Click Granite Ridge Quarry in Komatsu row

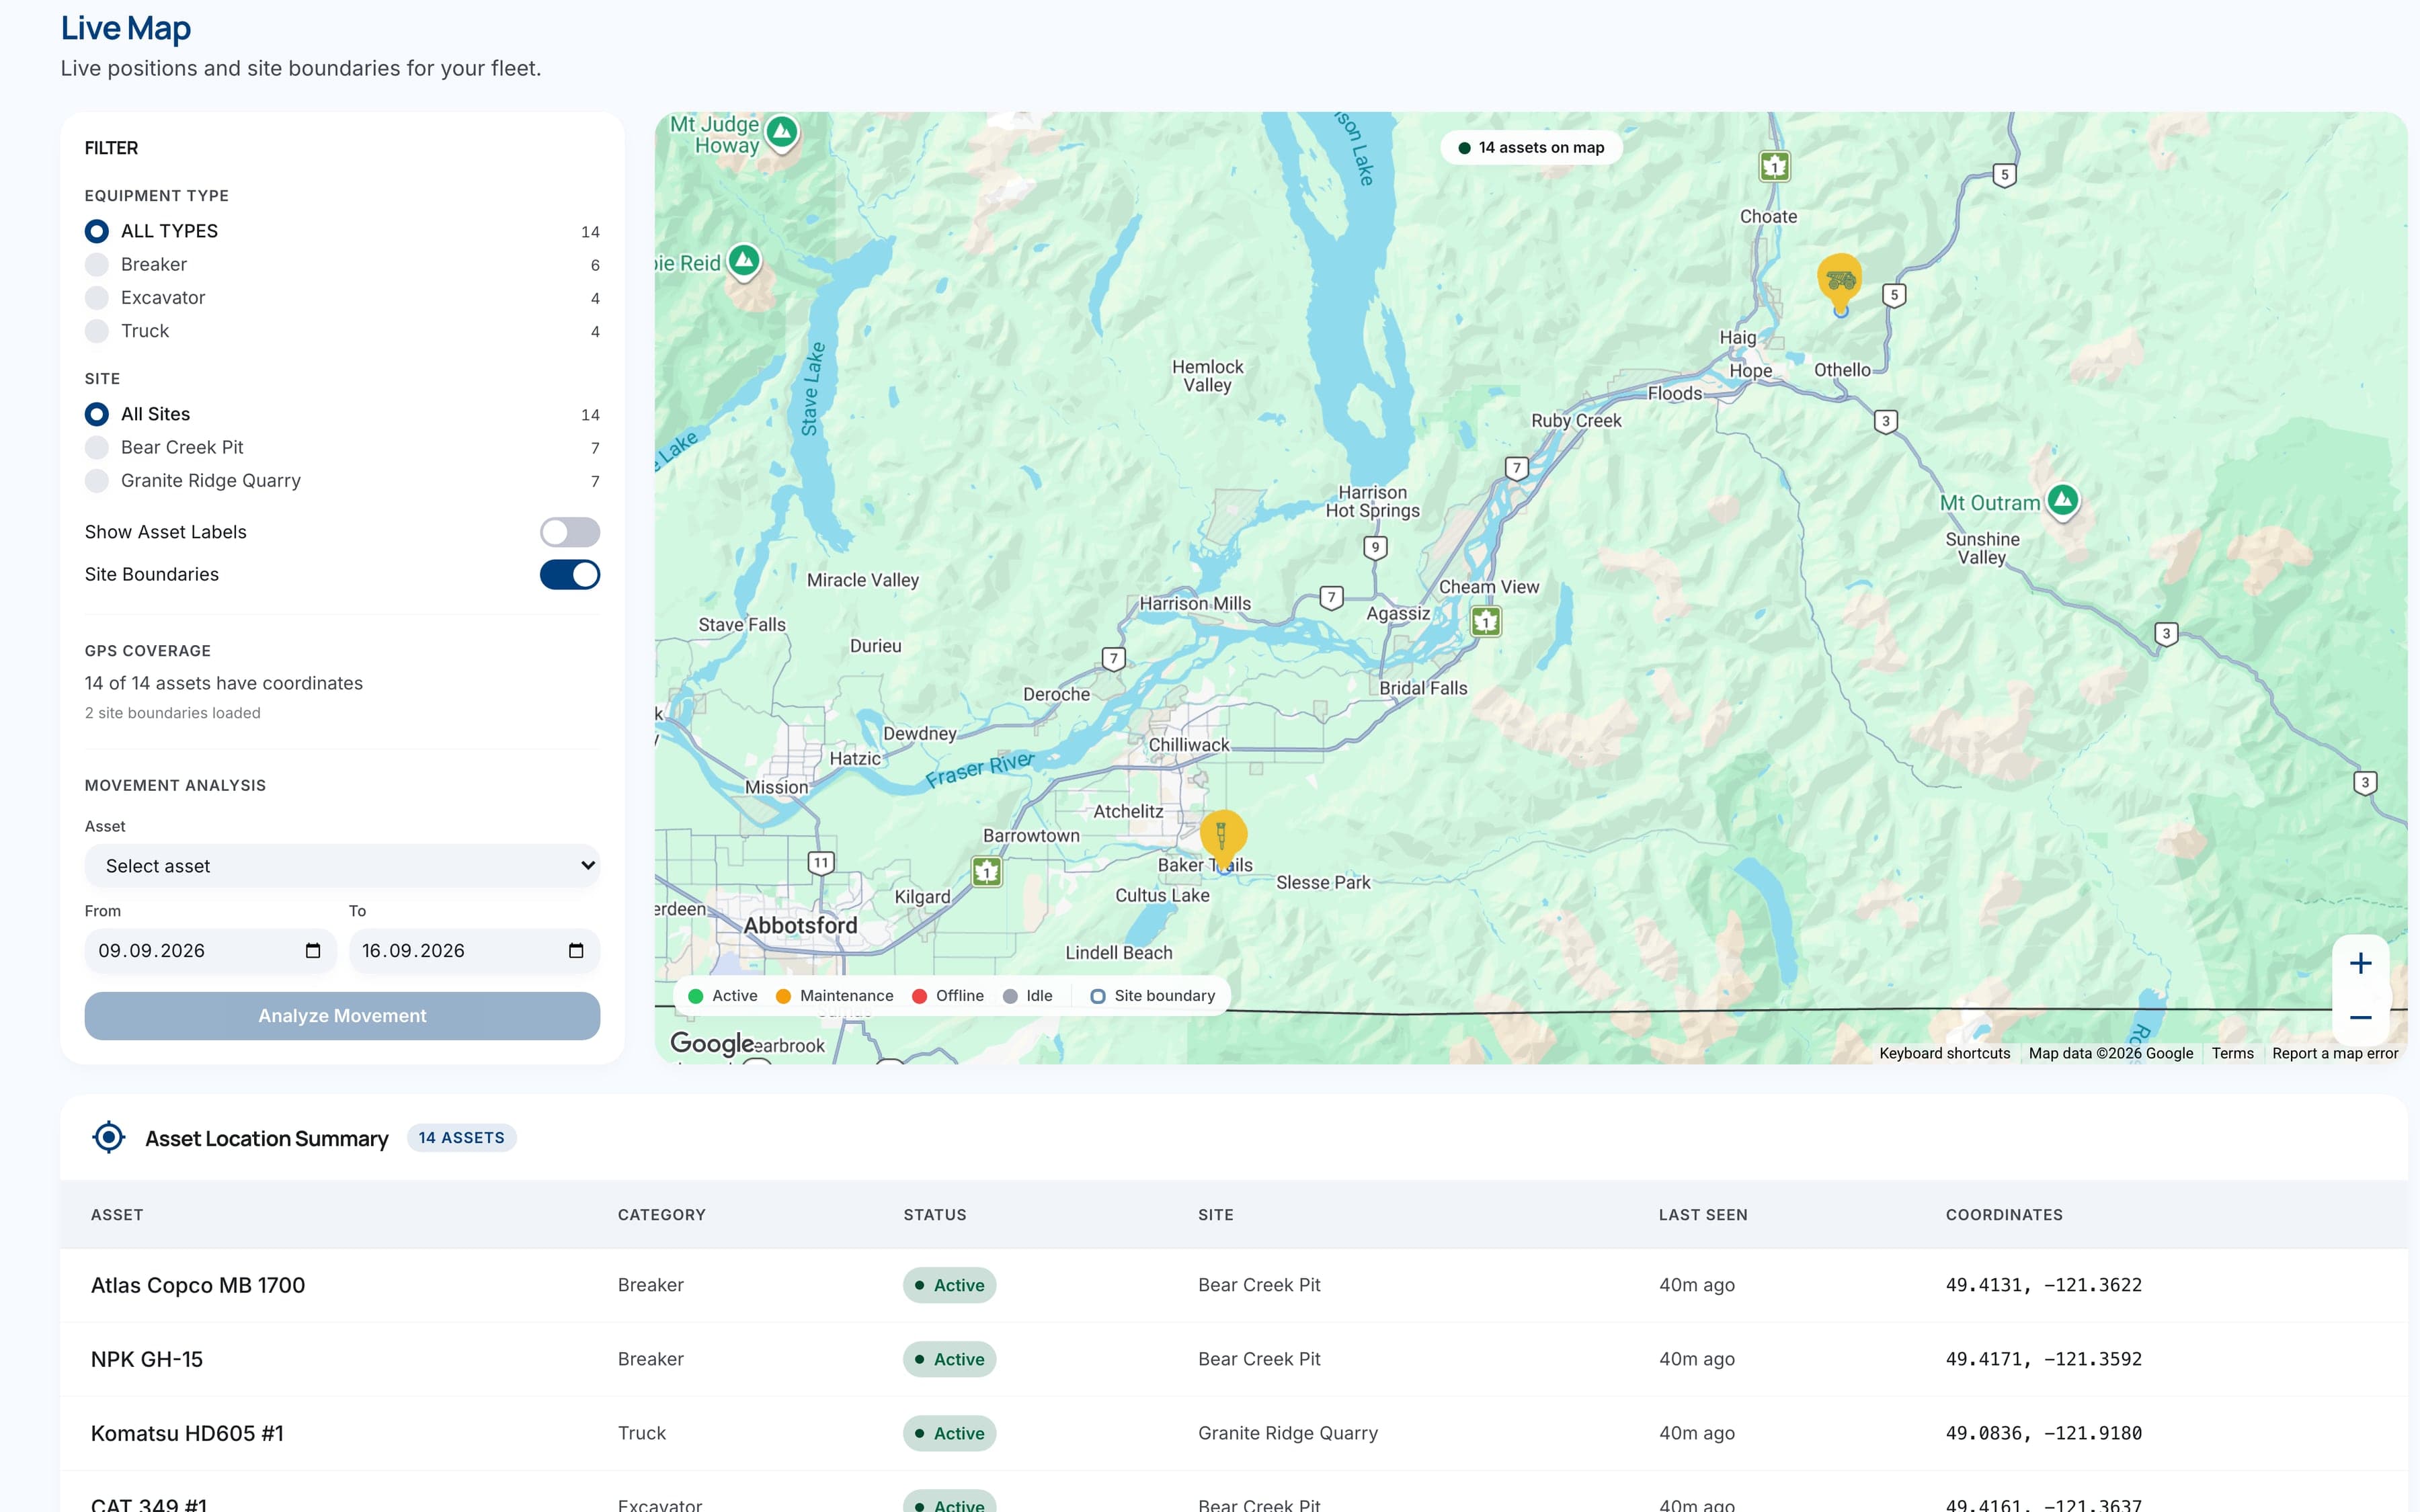click(x=1288, y=1433)
